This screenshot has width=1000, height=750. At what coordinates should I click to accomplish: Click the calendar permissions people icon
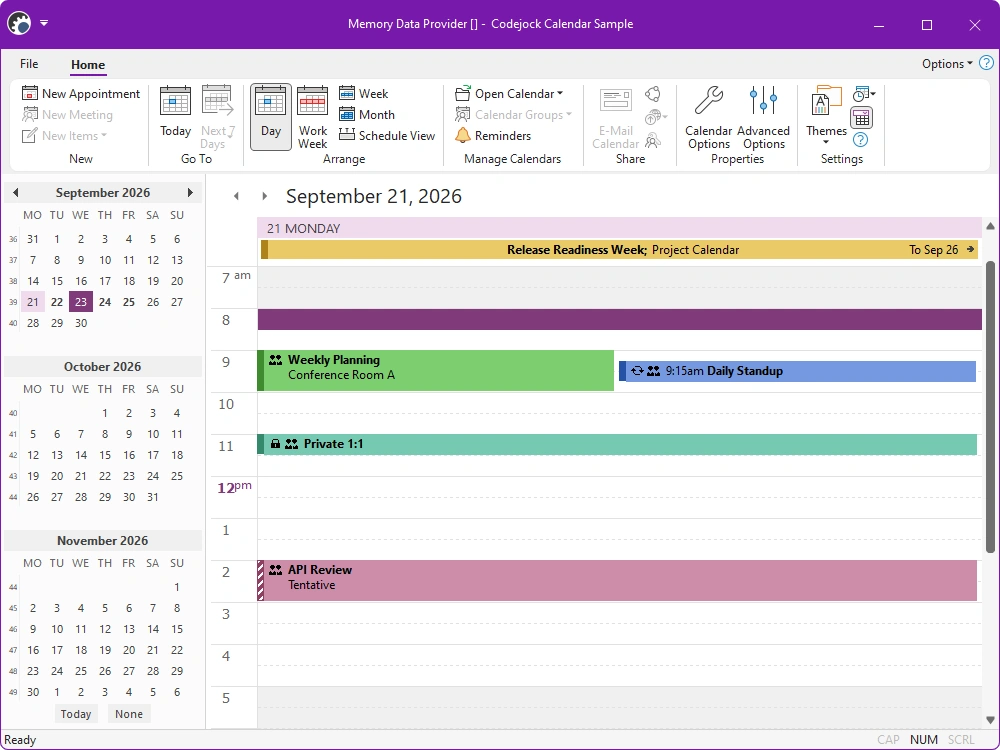click(652, 140)
